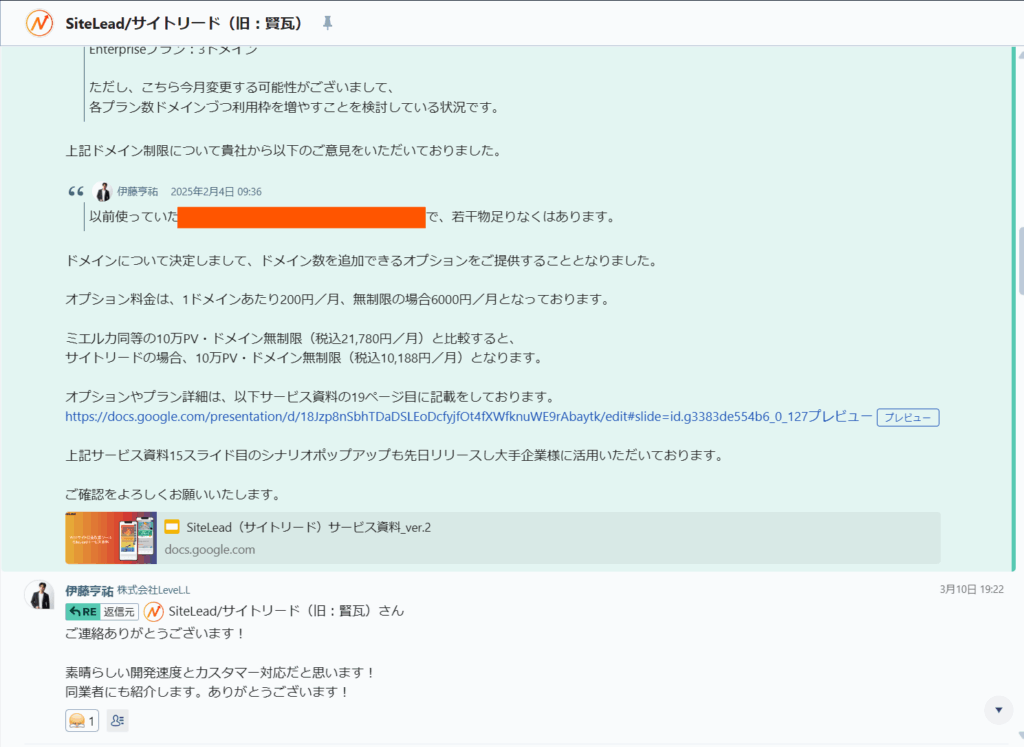
Task: Click the line ご確認をよろしくお願いいたします。
Action: click(x=174, y=494)
